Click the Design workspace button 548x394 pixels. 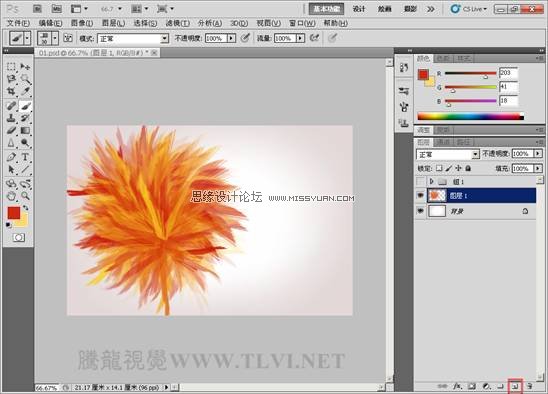point(359,9)
